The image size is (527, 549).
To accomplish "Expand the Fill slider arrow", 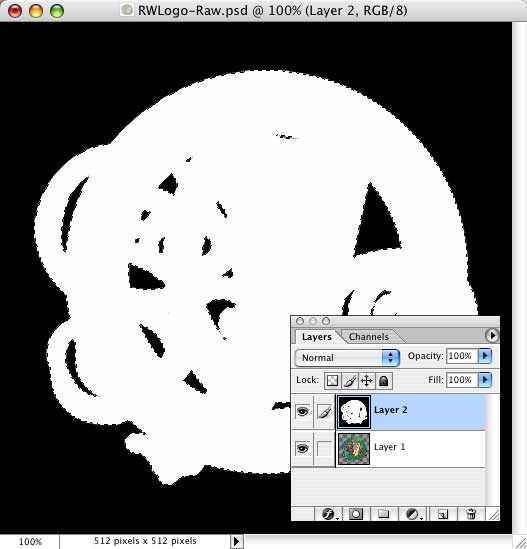I will (x=485, y=380).
